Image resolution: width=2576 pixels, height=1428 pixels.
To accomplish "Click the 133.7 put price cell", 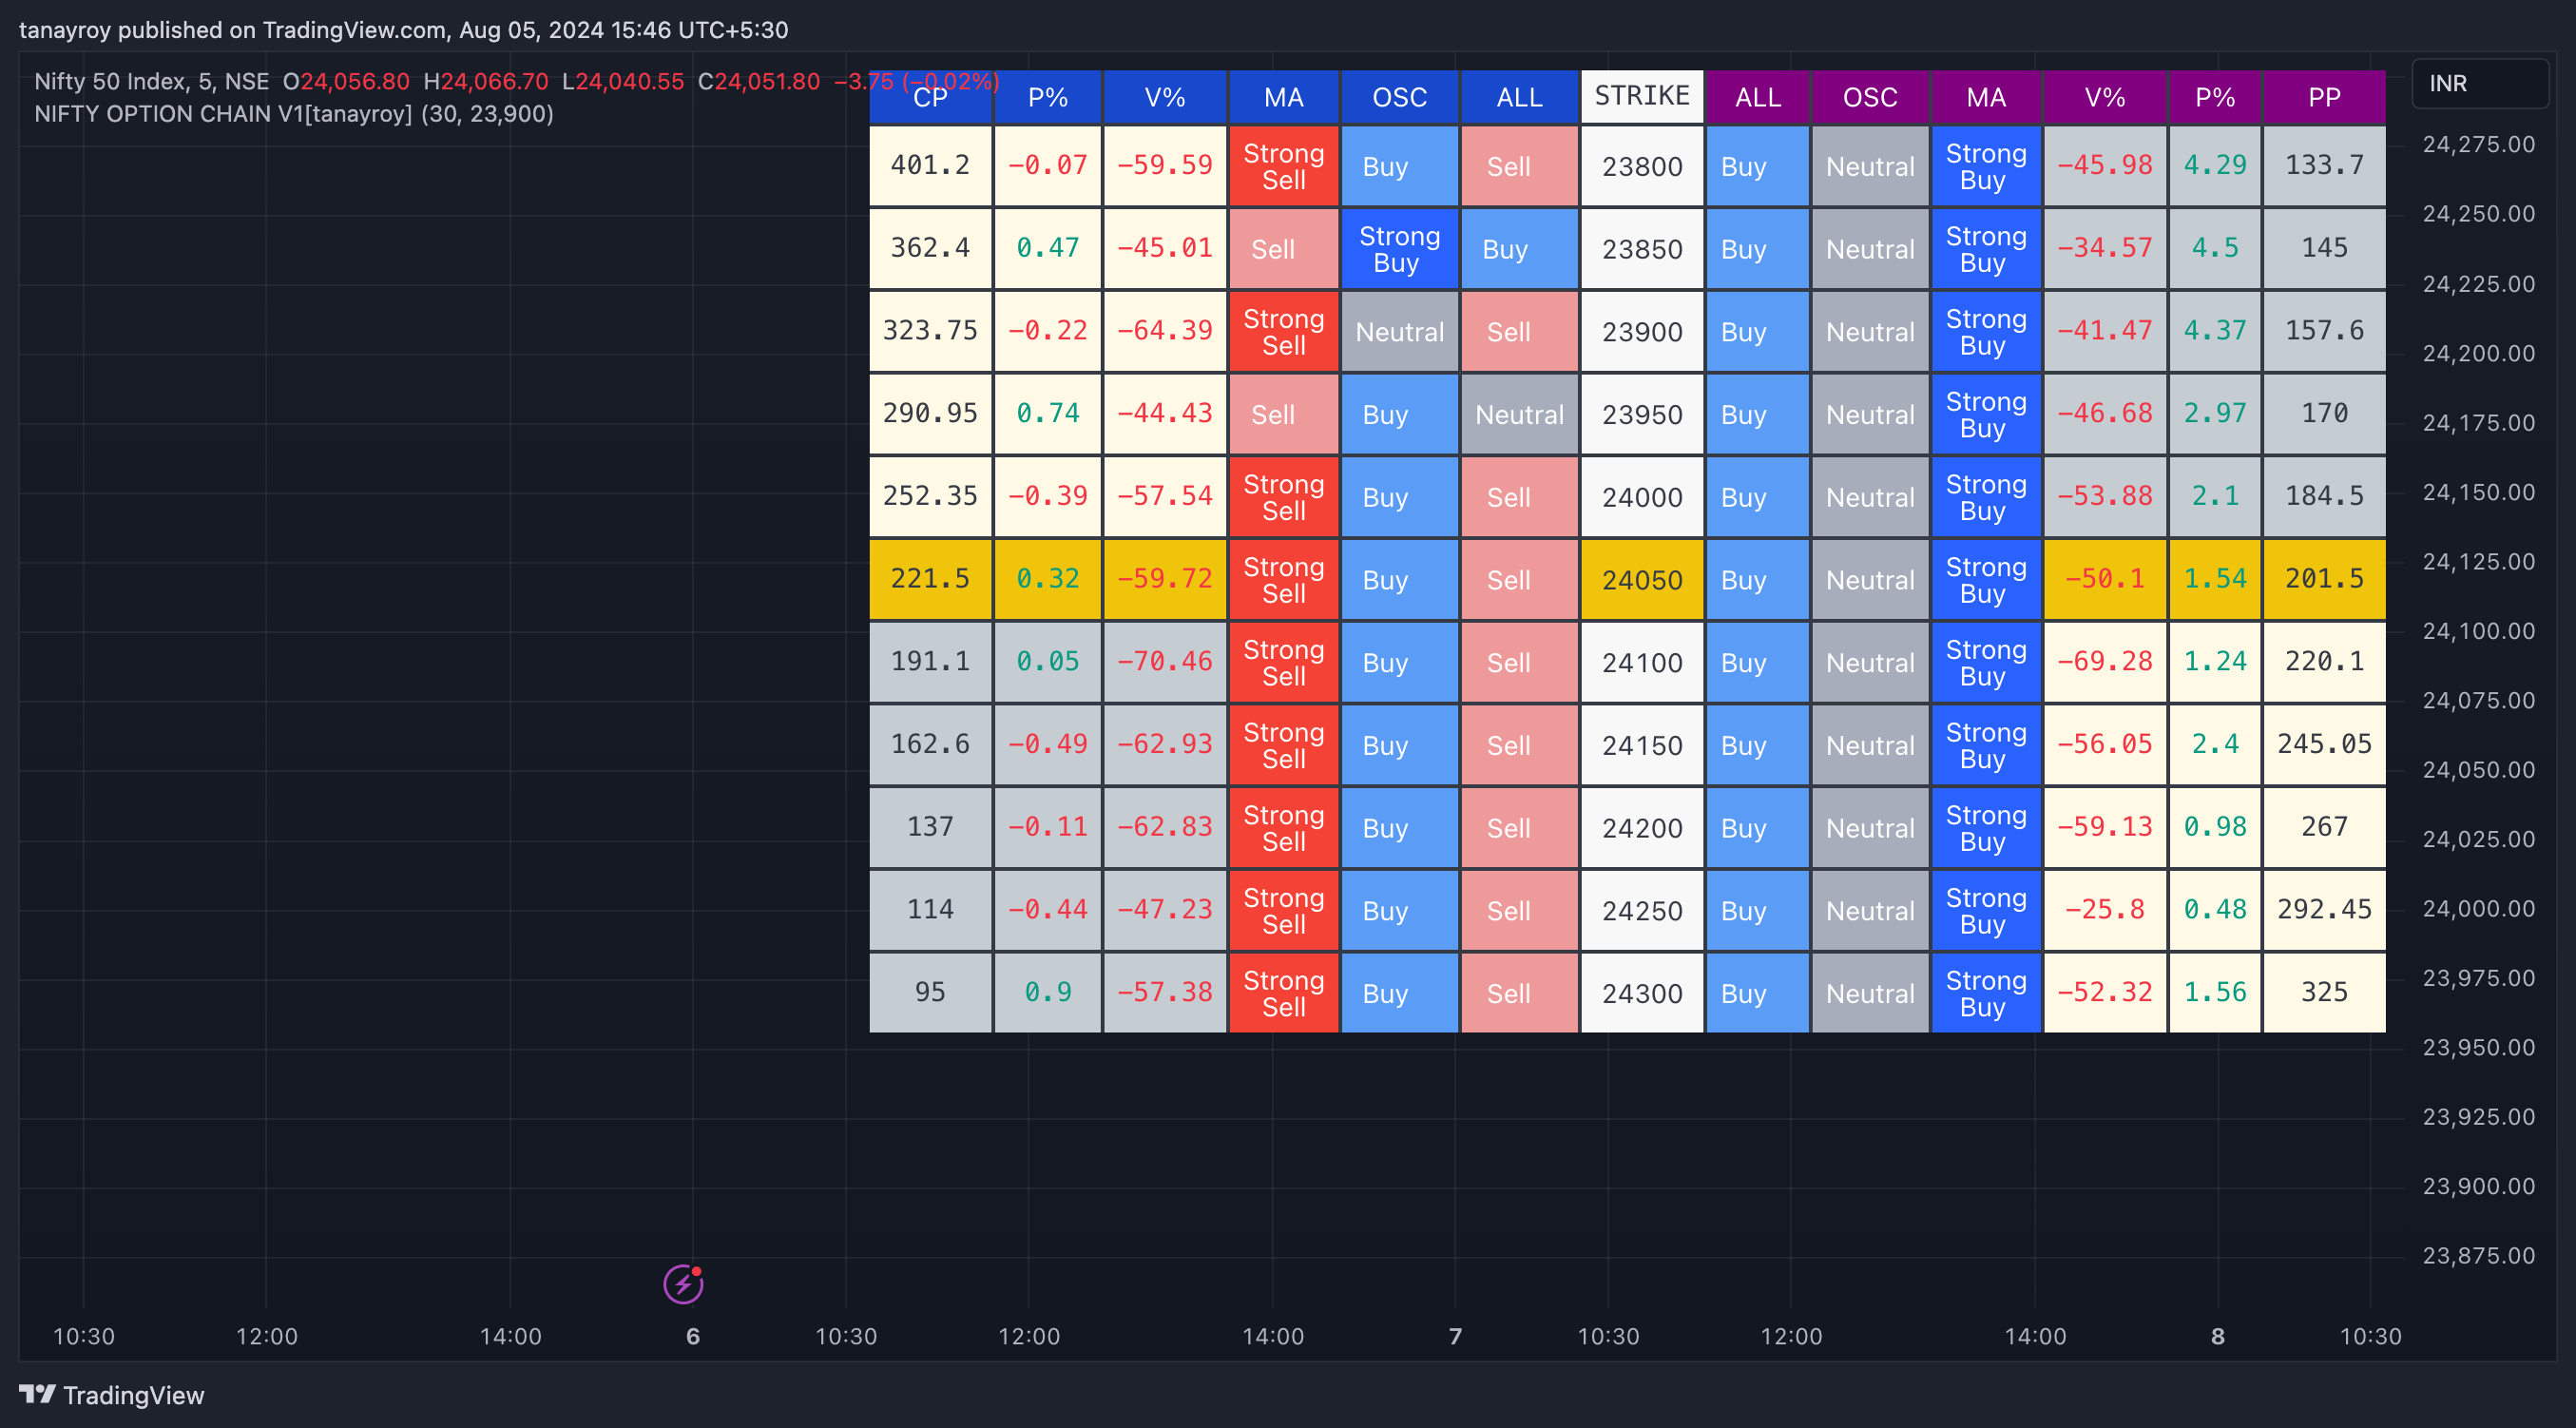I will (2324, 166).
